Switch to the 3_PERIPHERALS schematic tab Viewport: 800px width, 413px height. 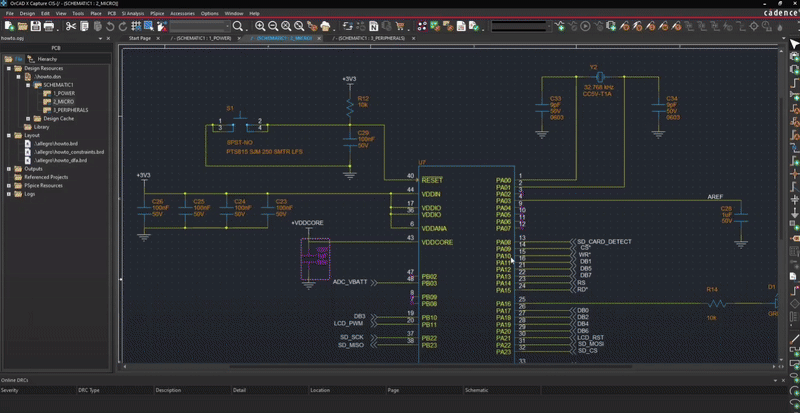(x=368, y=38)
